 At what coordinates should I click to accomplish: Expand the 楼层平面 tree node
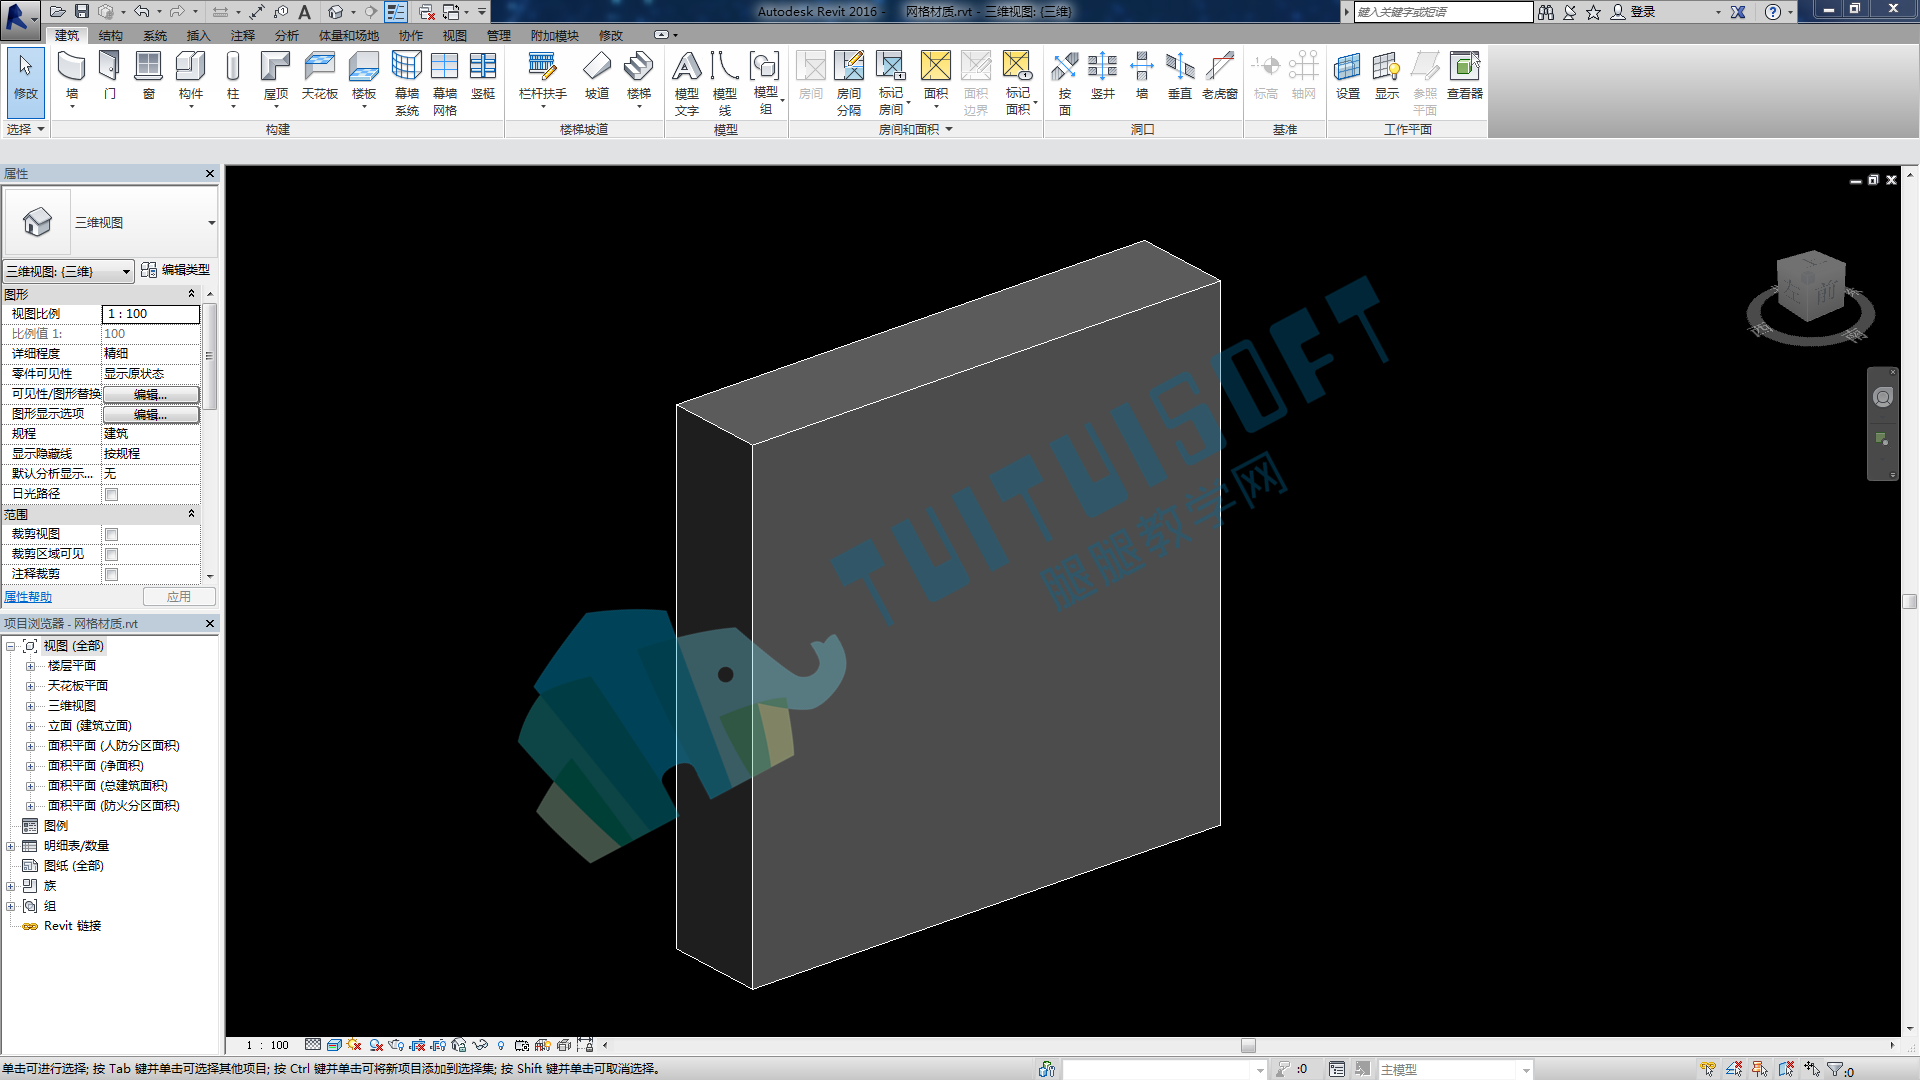pos(30,666)
